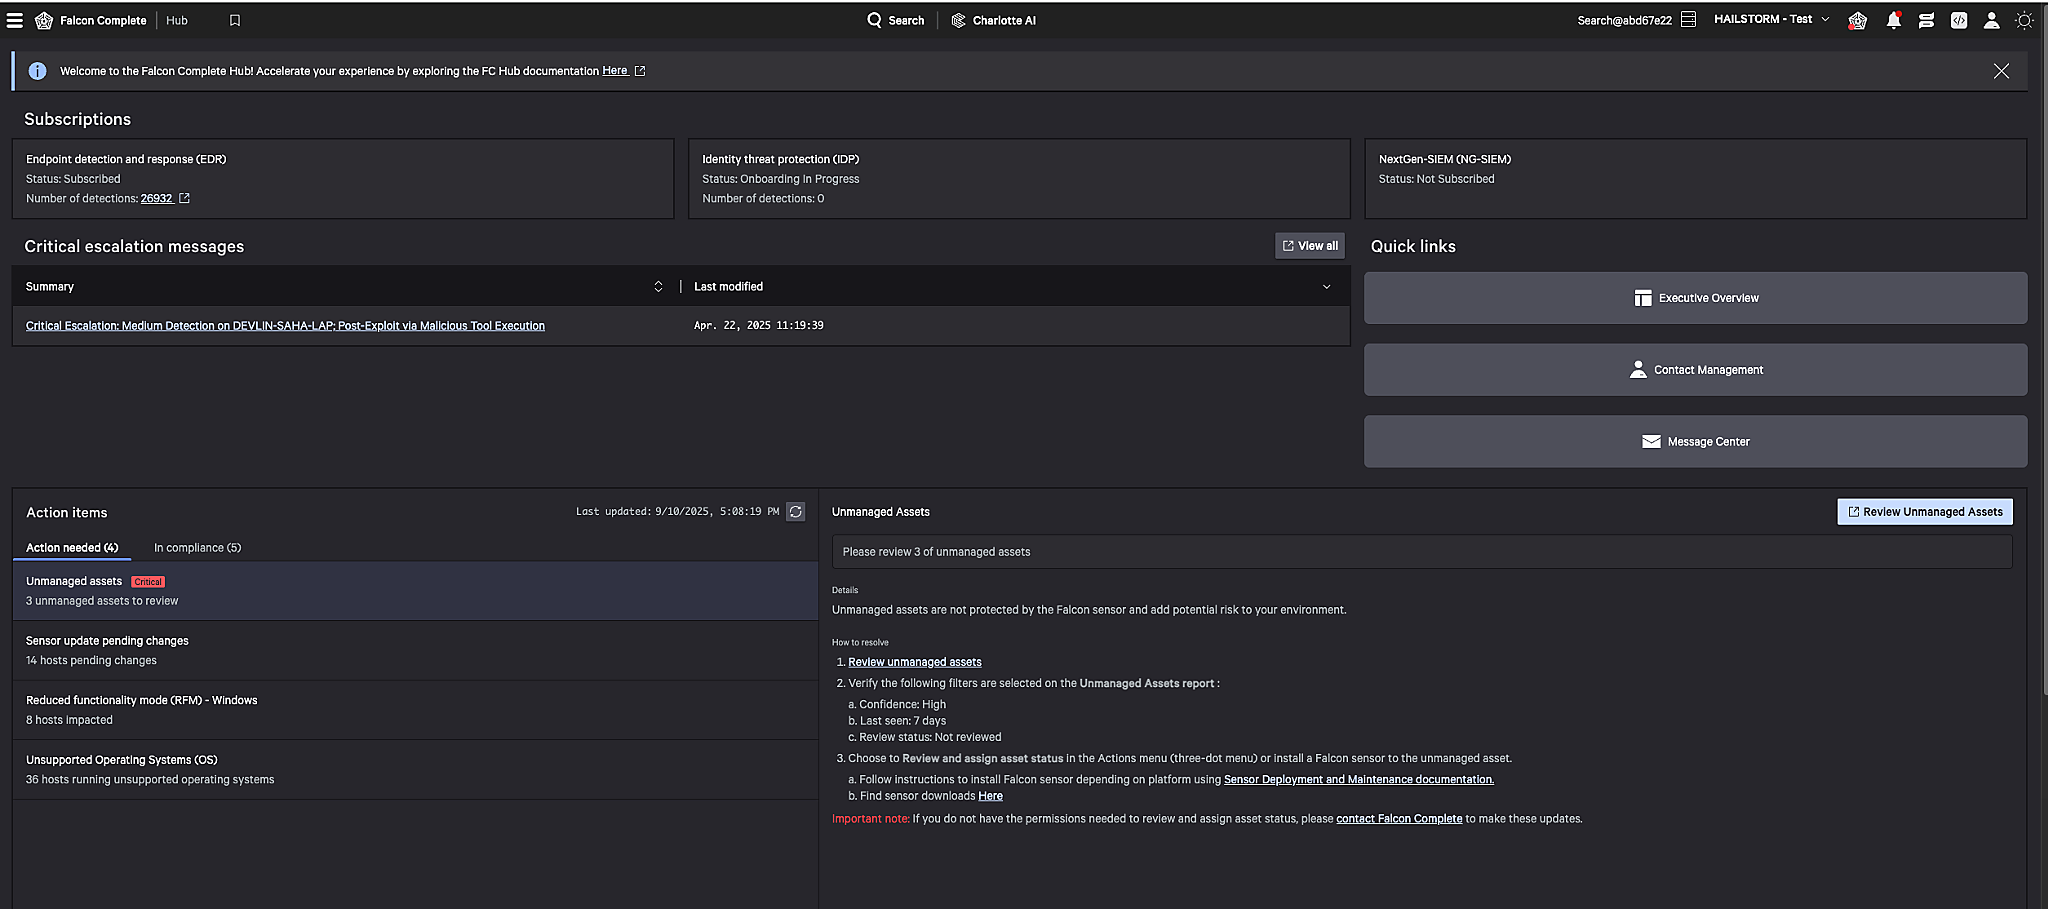
Task: Click the developer code icon in header
Action: coord(1958,20)
